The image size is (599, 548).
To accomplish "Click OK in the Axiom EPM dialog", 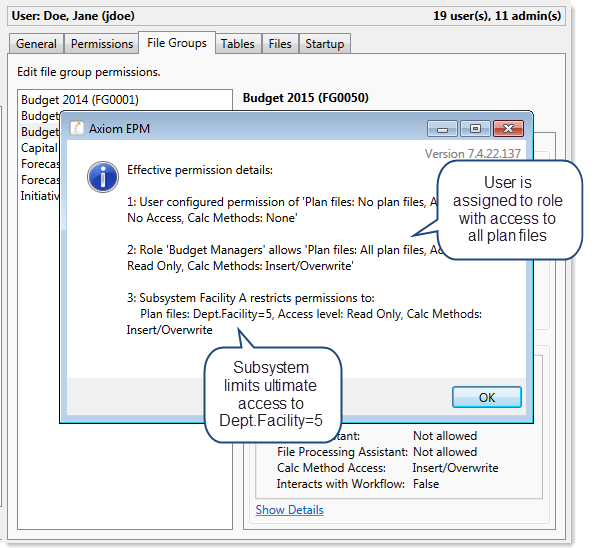I will tap(487, 397).
